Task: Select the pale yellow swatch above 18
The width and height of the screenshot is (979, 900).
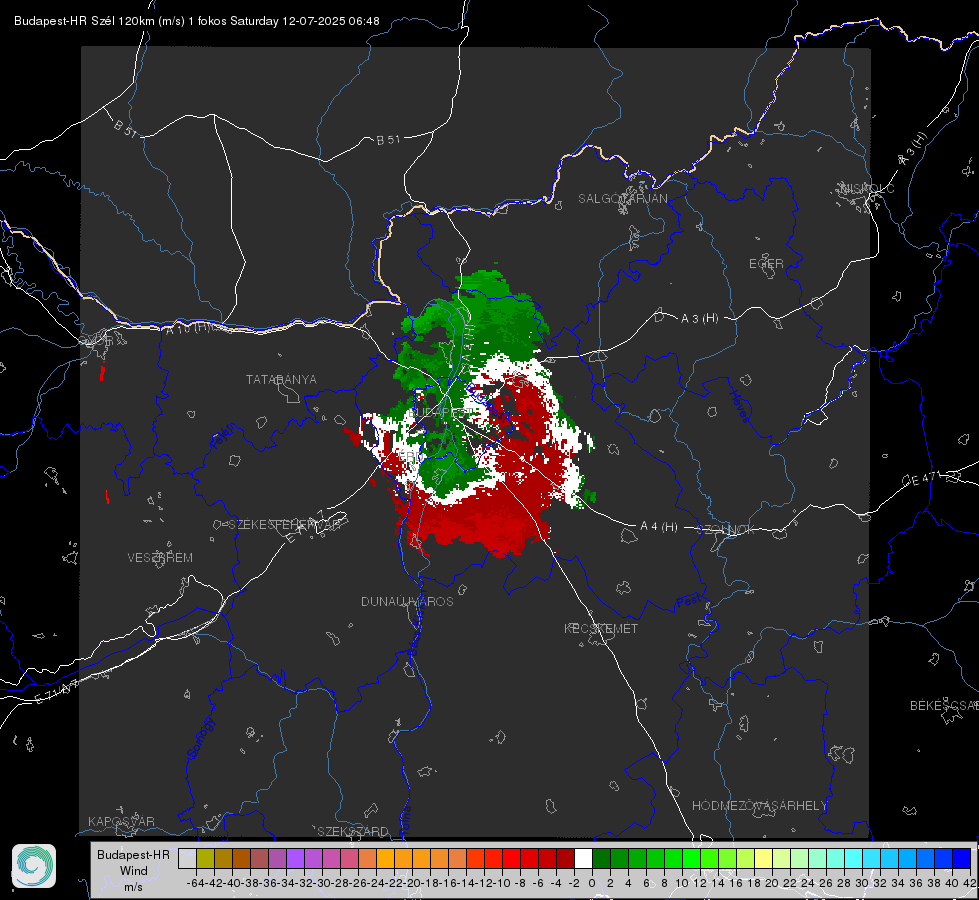Action: tap(764, 859)
